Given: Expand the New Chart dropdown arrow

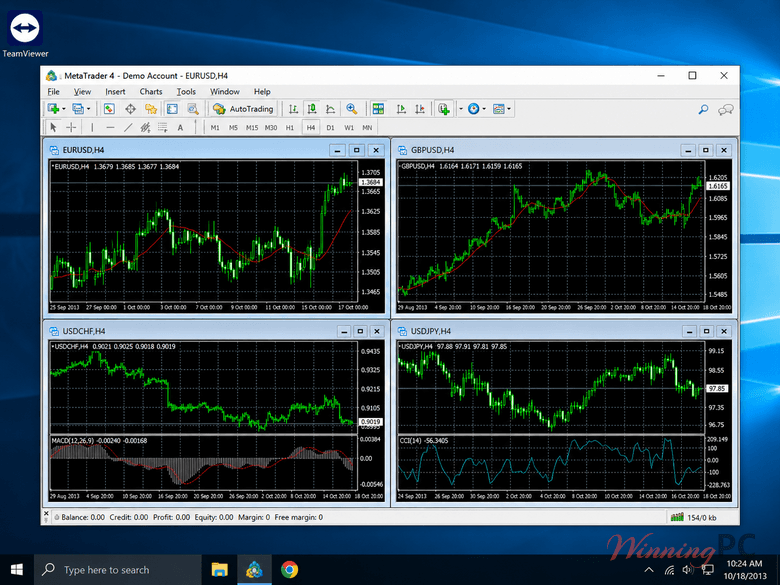Looking at the screenshot, I should click(64, 108).
